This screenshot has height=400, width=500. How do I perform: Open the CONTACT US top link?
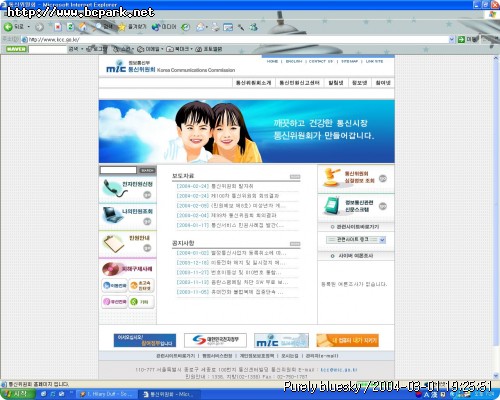click(x=321, y=61)
